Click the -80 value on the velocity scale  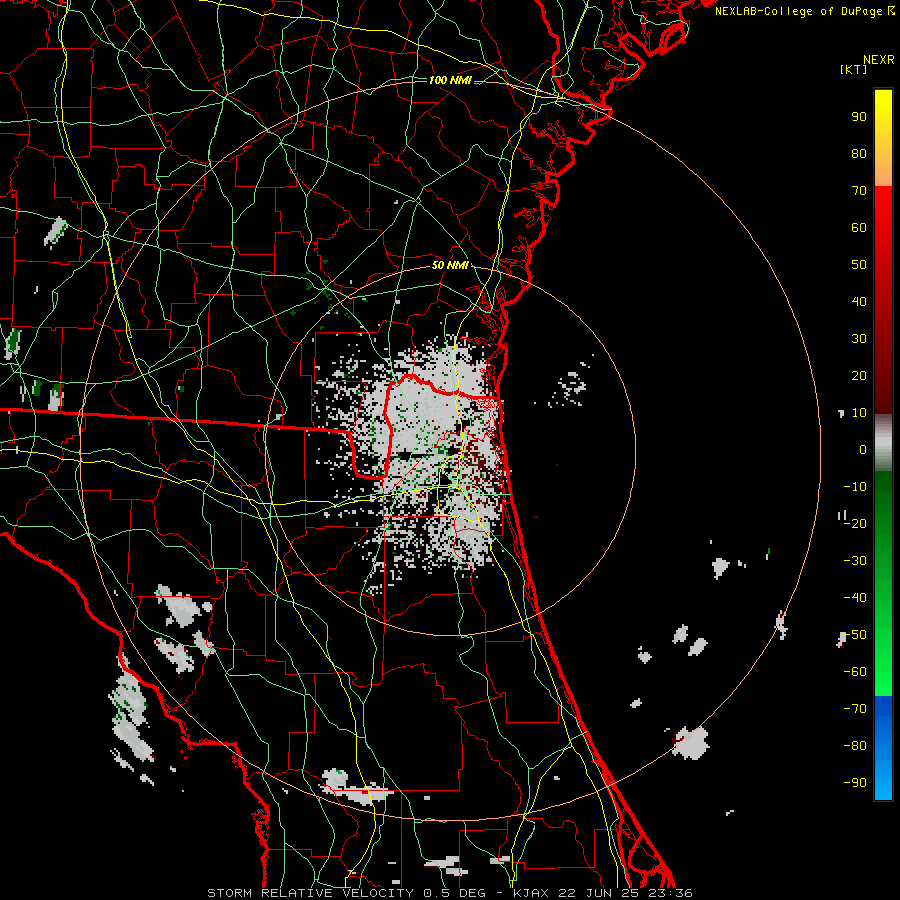(855, 746)
